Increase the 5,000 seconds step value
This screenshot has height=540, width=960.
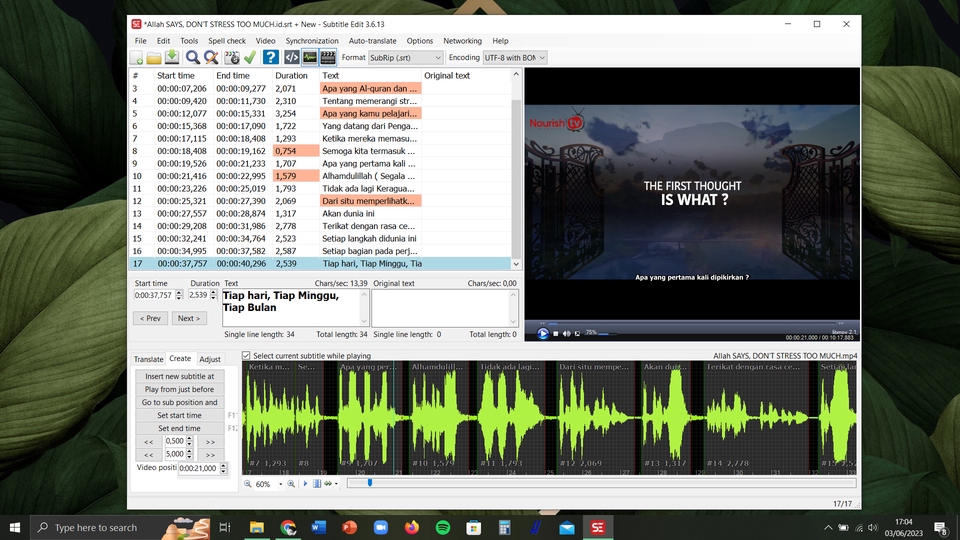coord(189,452)
